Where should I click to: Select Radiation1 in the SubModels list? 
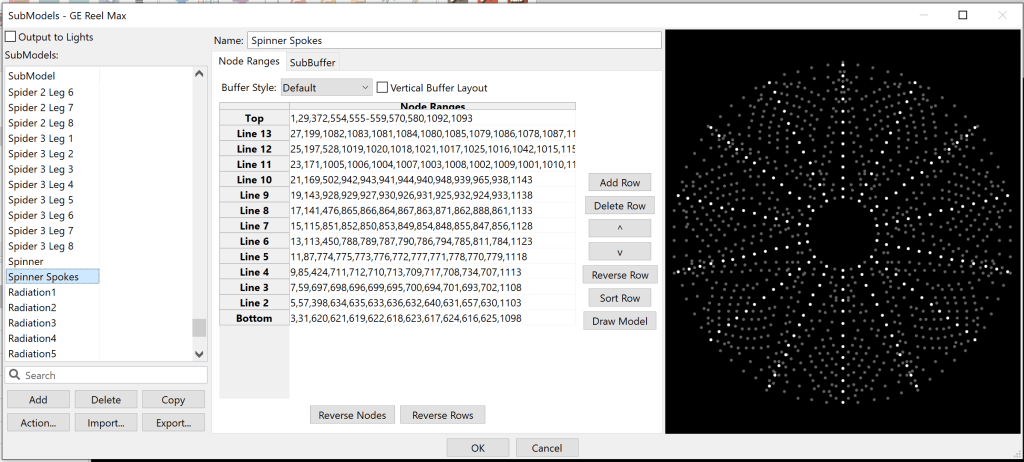[x=32, y=292]
